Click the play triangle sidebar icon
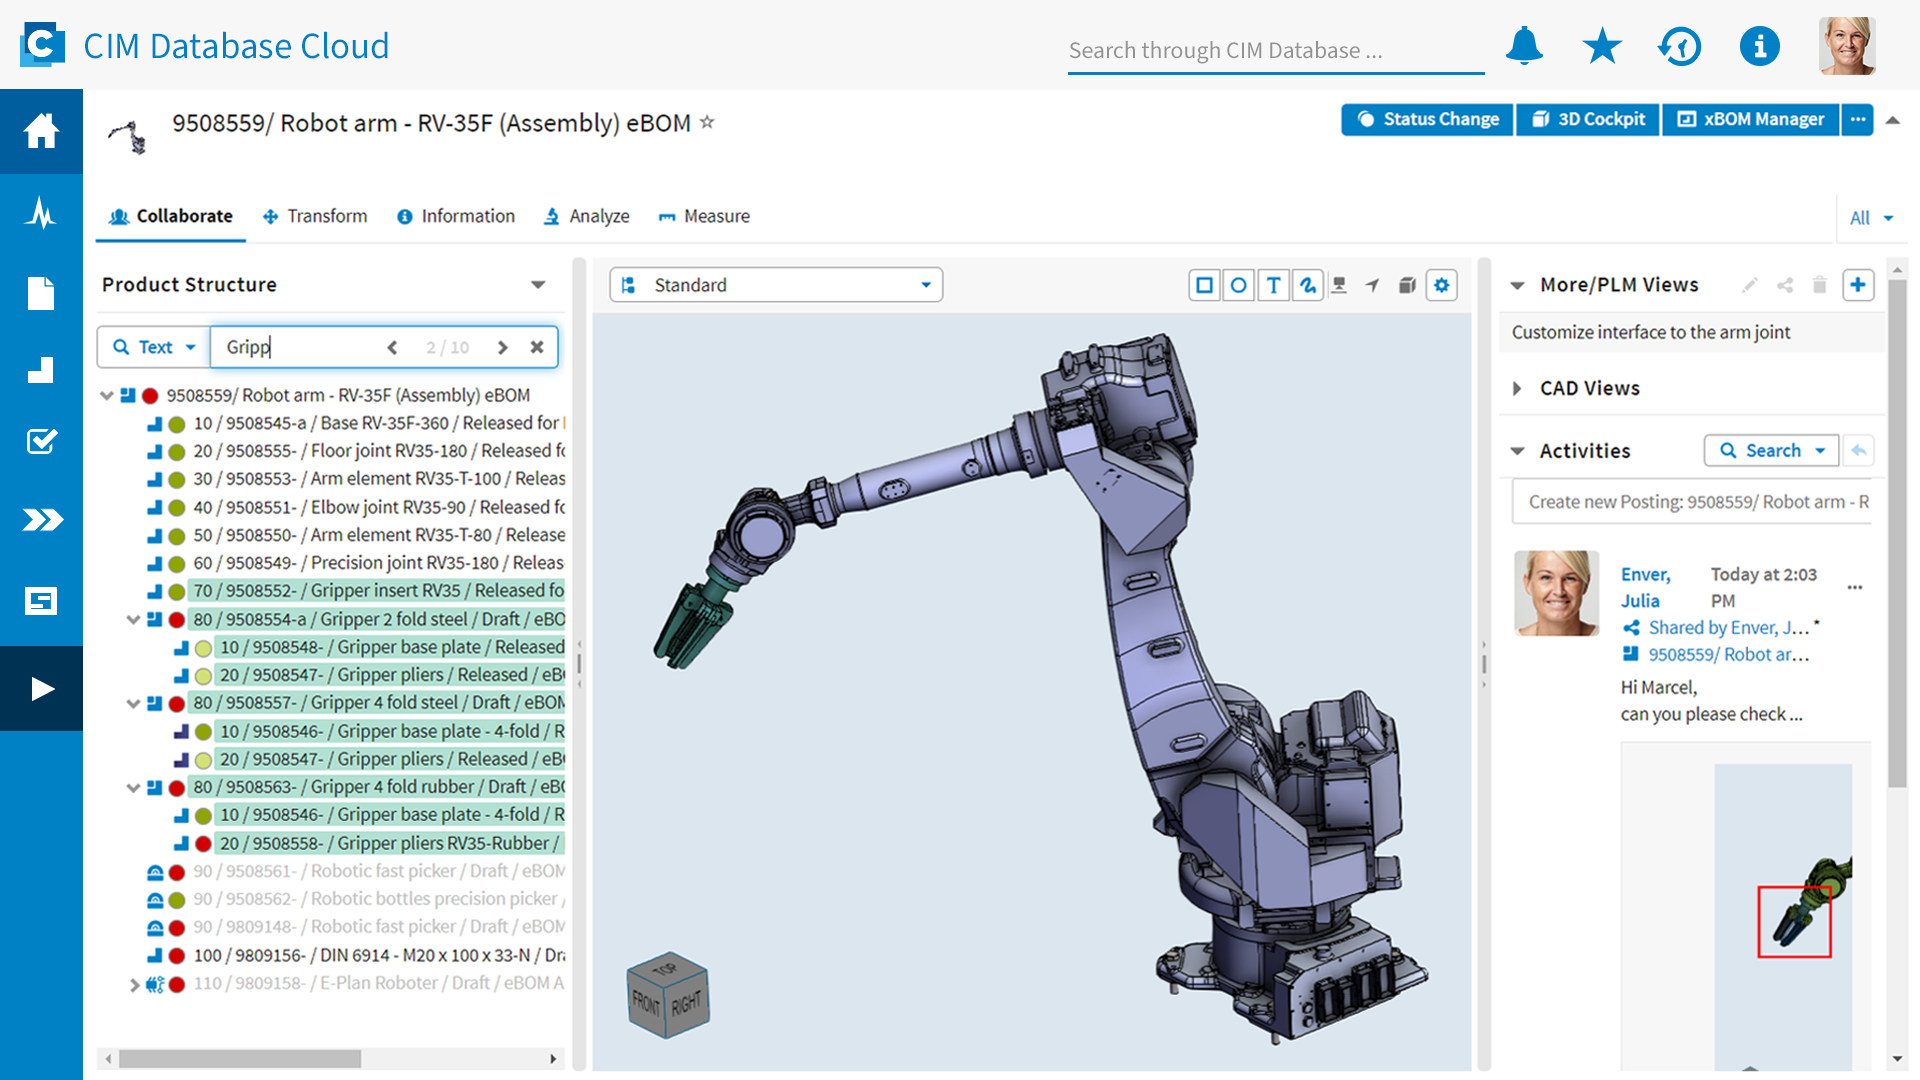Viewport: 1920px width, 1080px height. [x=41, y=689]
